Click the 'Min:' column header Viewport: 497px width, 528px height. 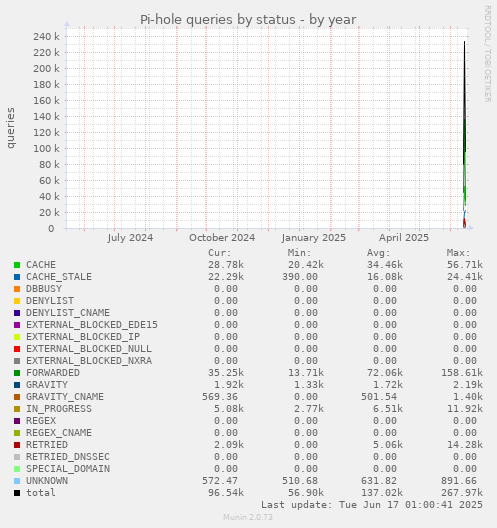299,253
